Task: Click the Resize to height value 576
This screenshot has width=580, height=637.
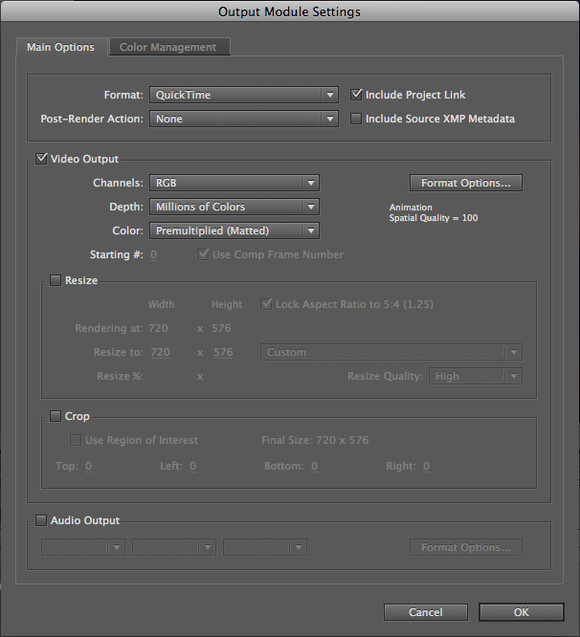Action: coord(223,352)
